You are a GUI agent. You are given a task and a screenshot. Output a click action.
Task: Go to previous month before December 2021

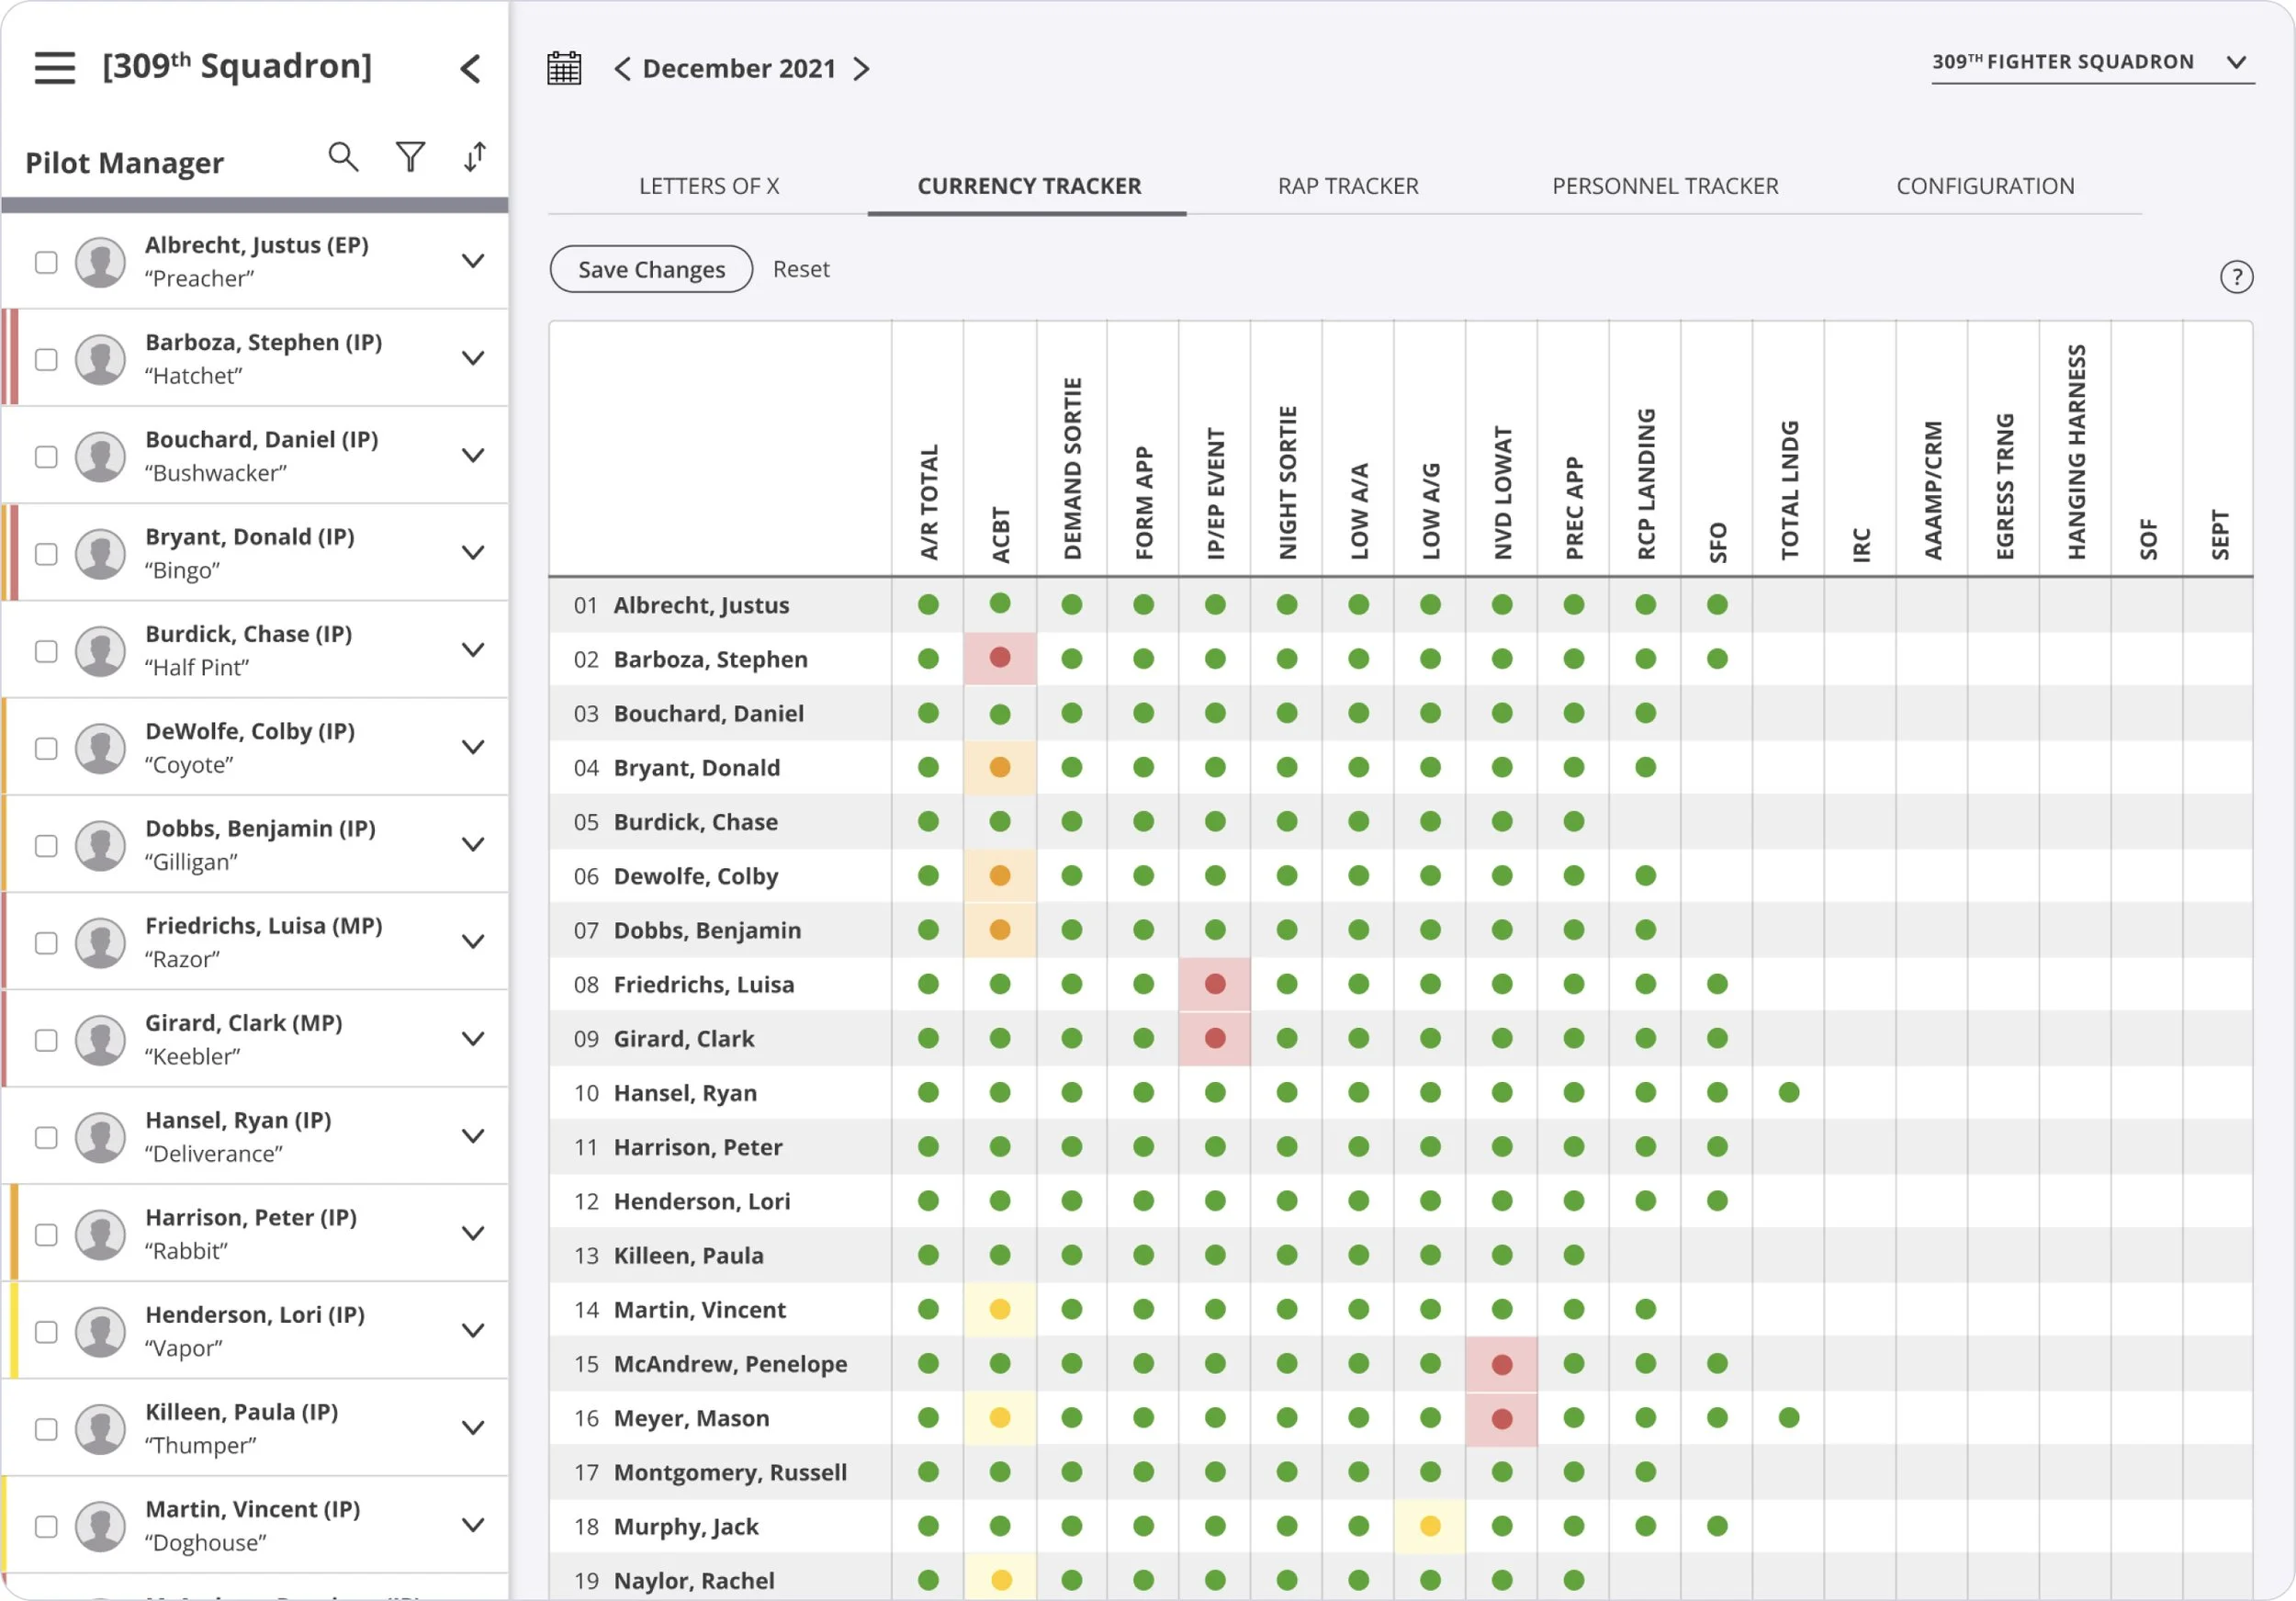622,68
